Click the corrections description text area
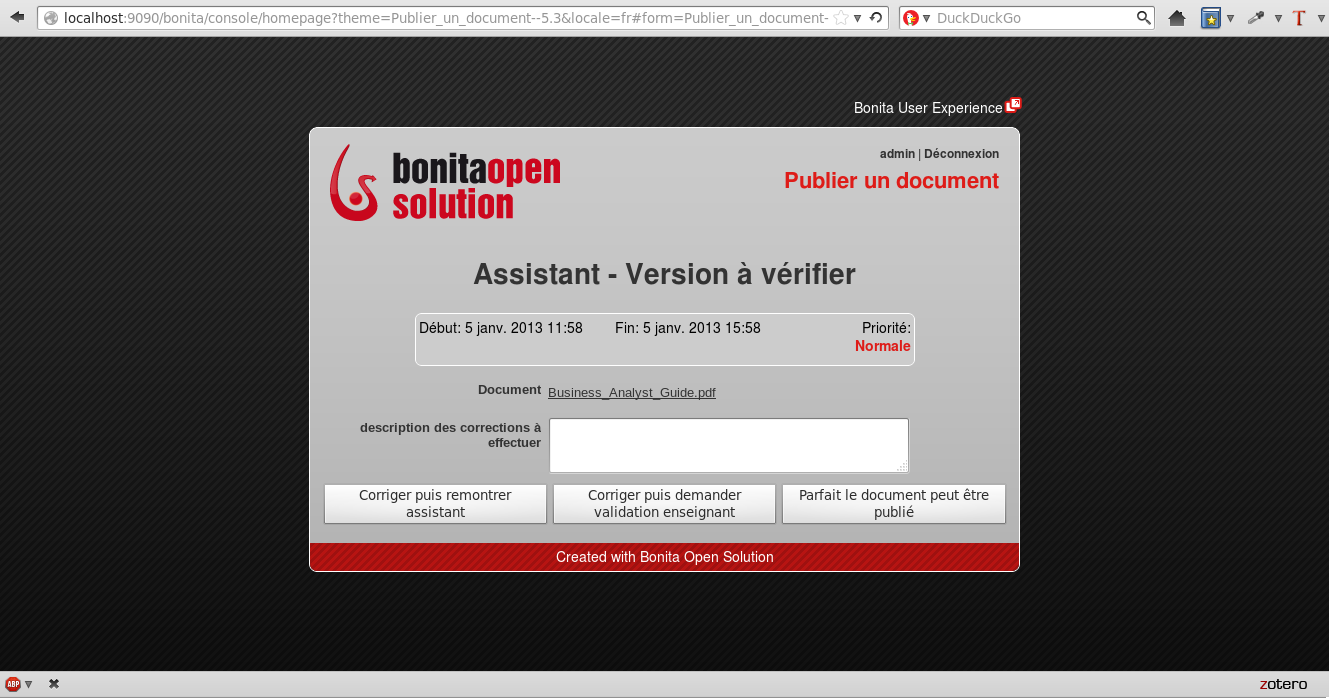Screen dimensions: 1329x698 729,445
